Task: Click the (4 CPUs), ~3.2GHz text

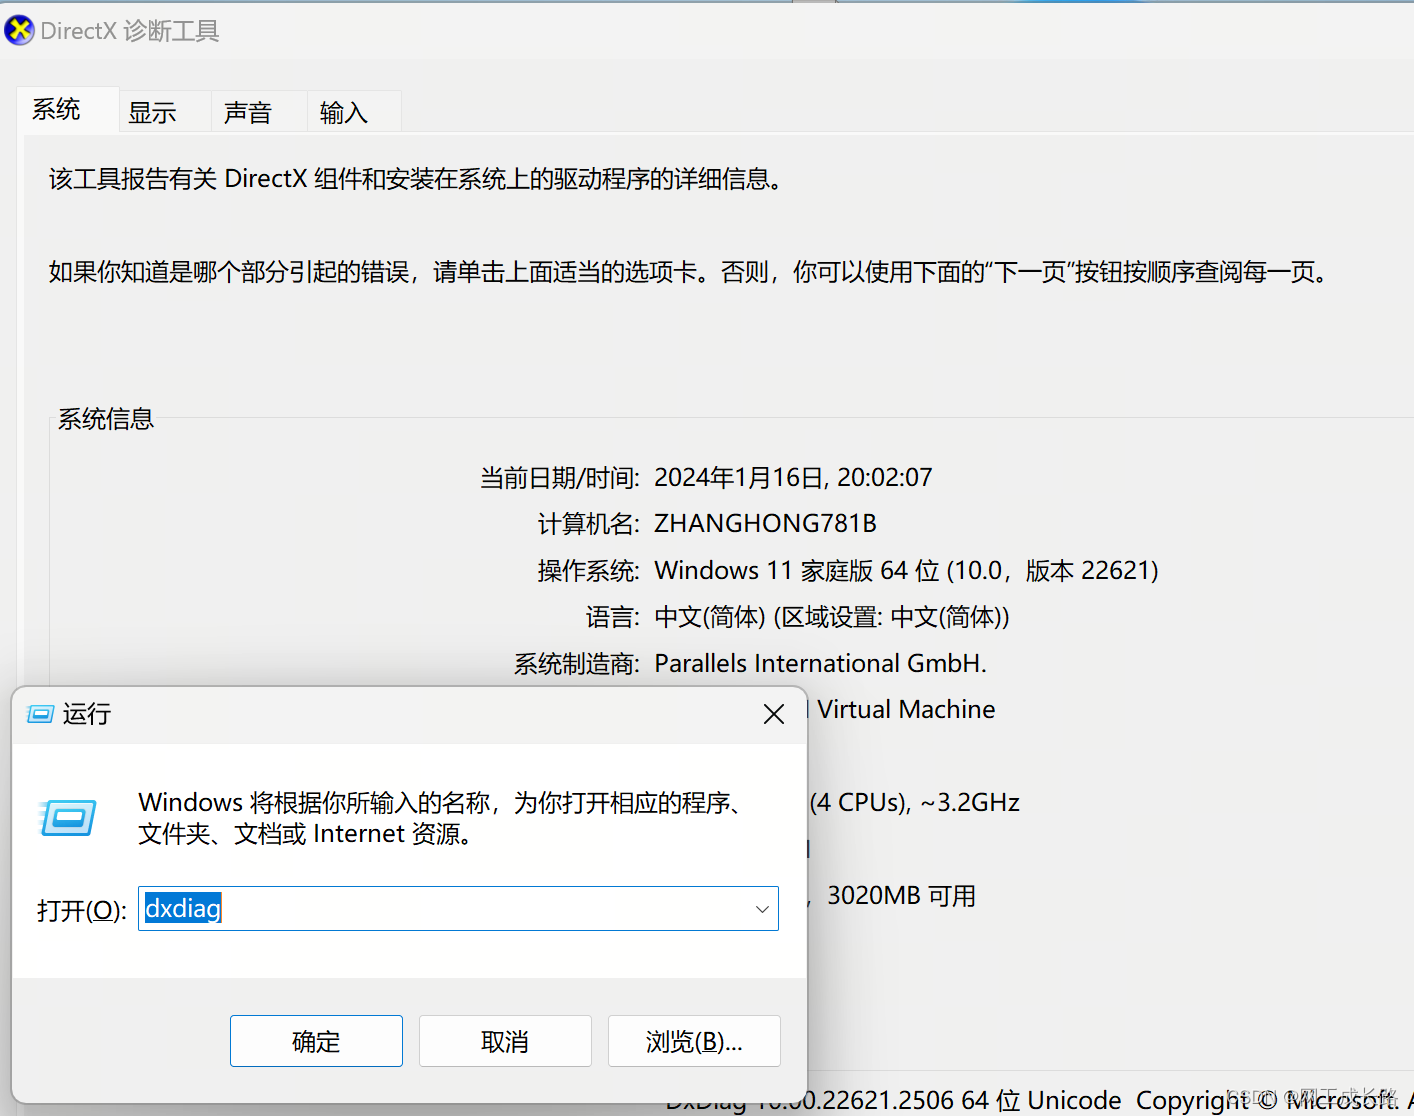Action: (914, 802)
